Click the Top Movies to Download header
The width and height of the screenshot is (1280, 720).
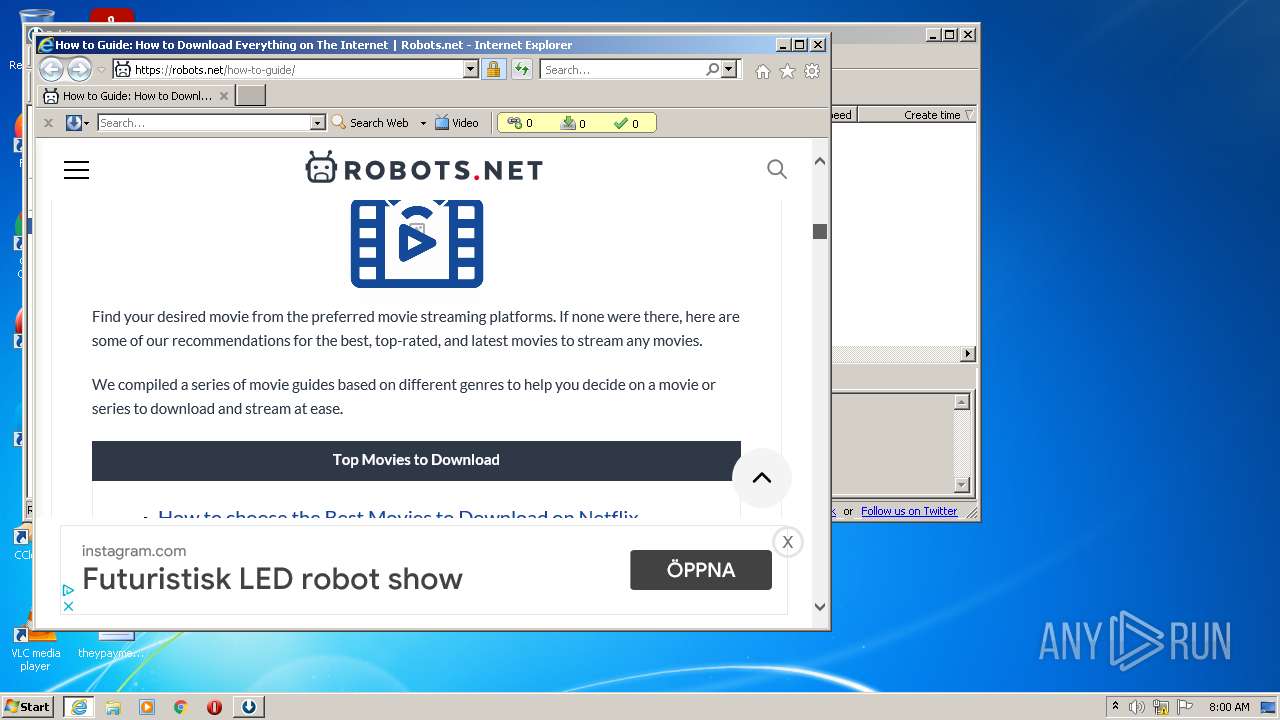416,460
